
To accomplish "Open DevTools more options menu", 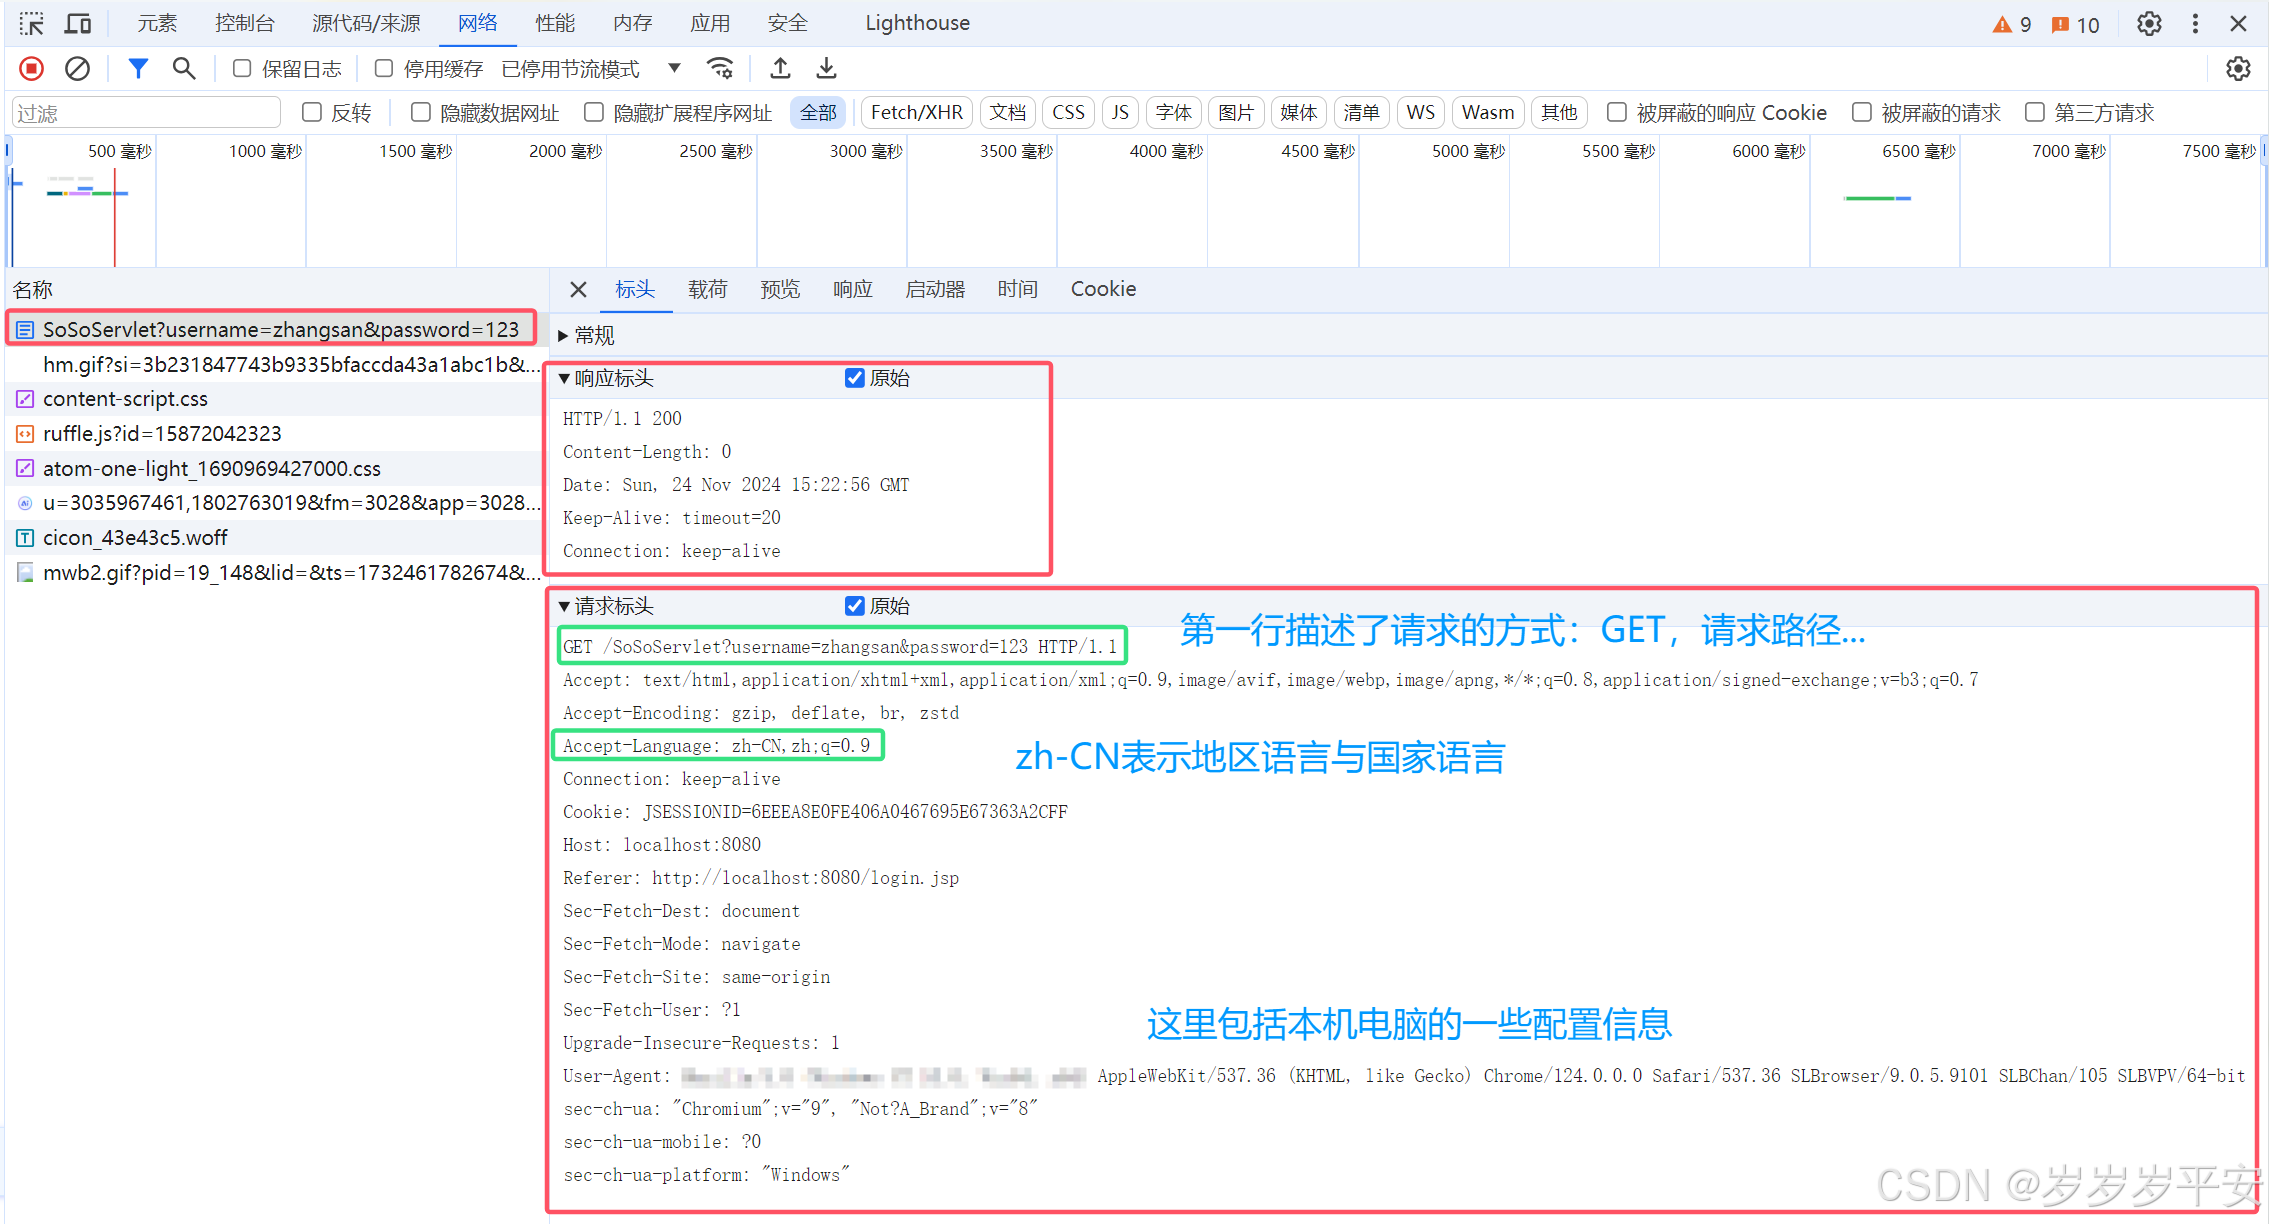I will pyautogui.click(x=2195, y=23).
